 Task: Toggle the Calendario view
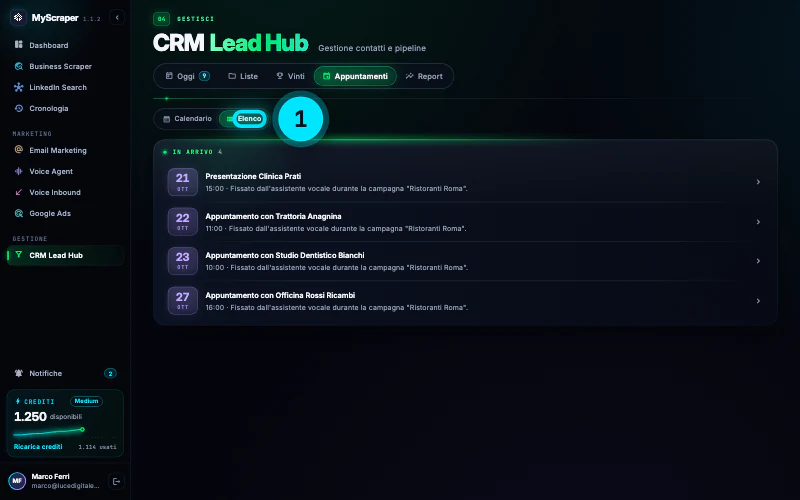[187, 118]
